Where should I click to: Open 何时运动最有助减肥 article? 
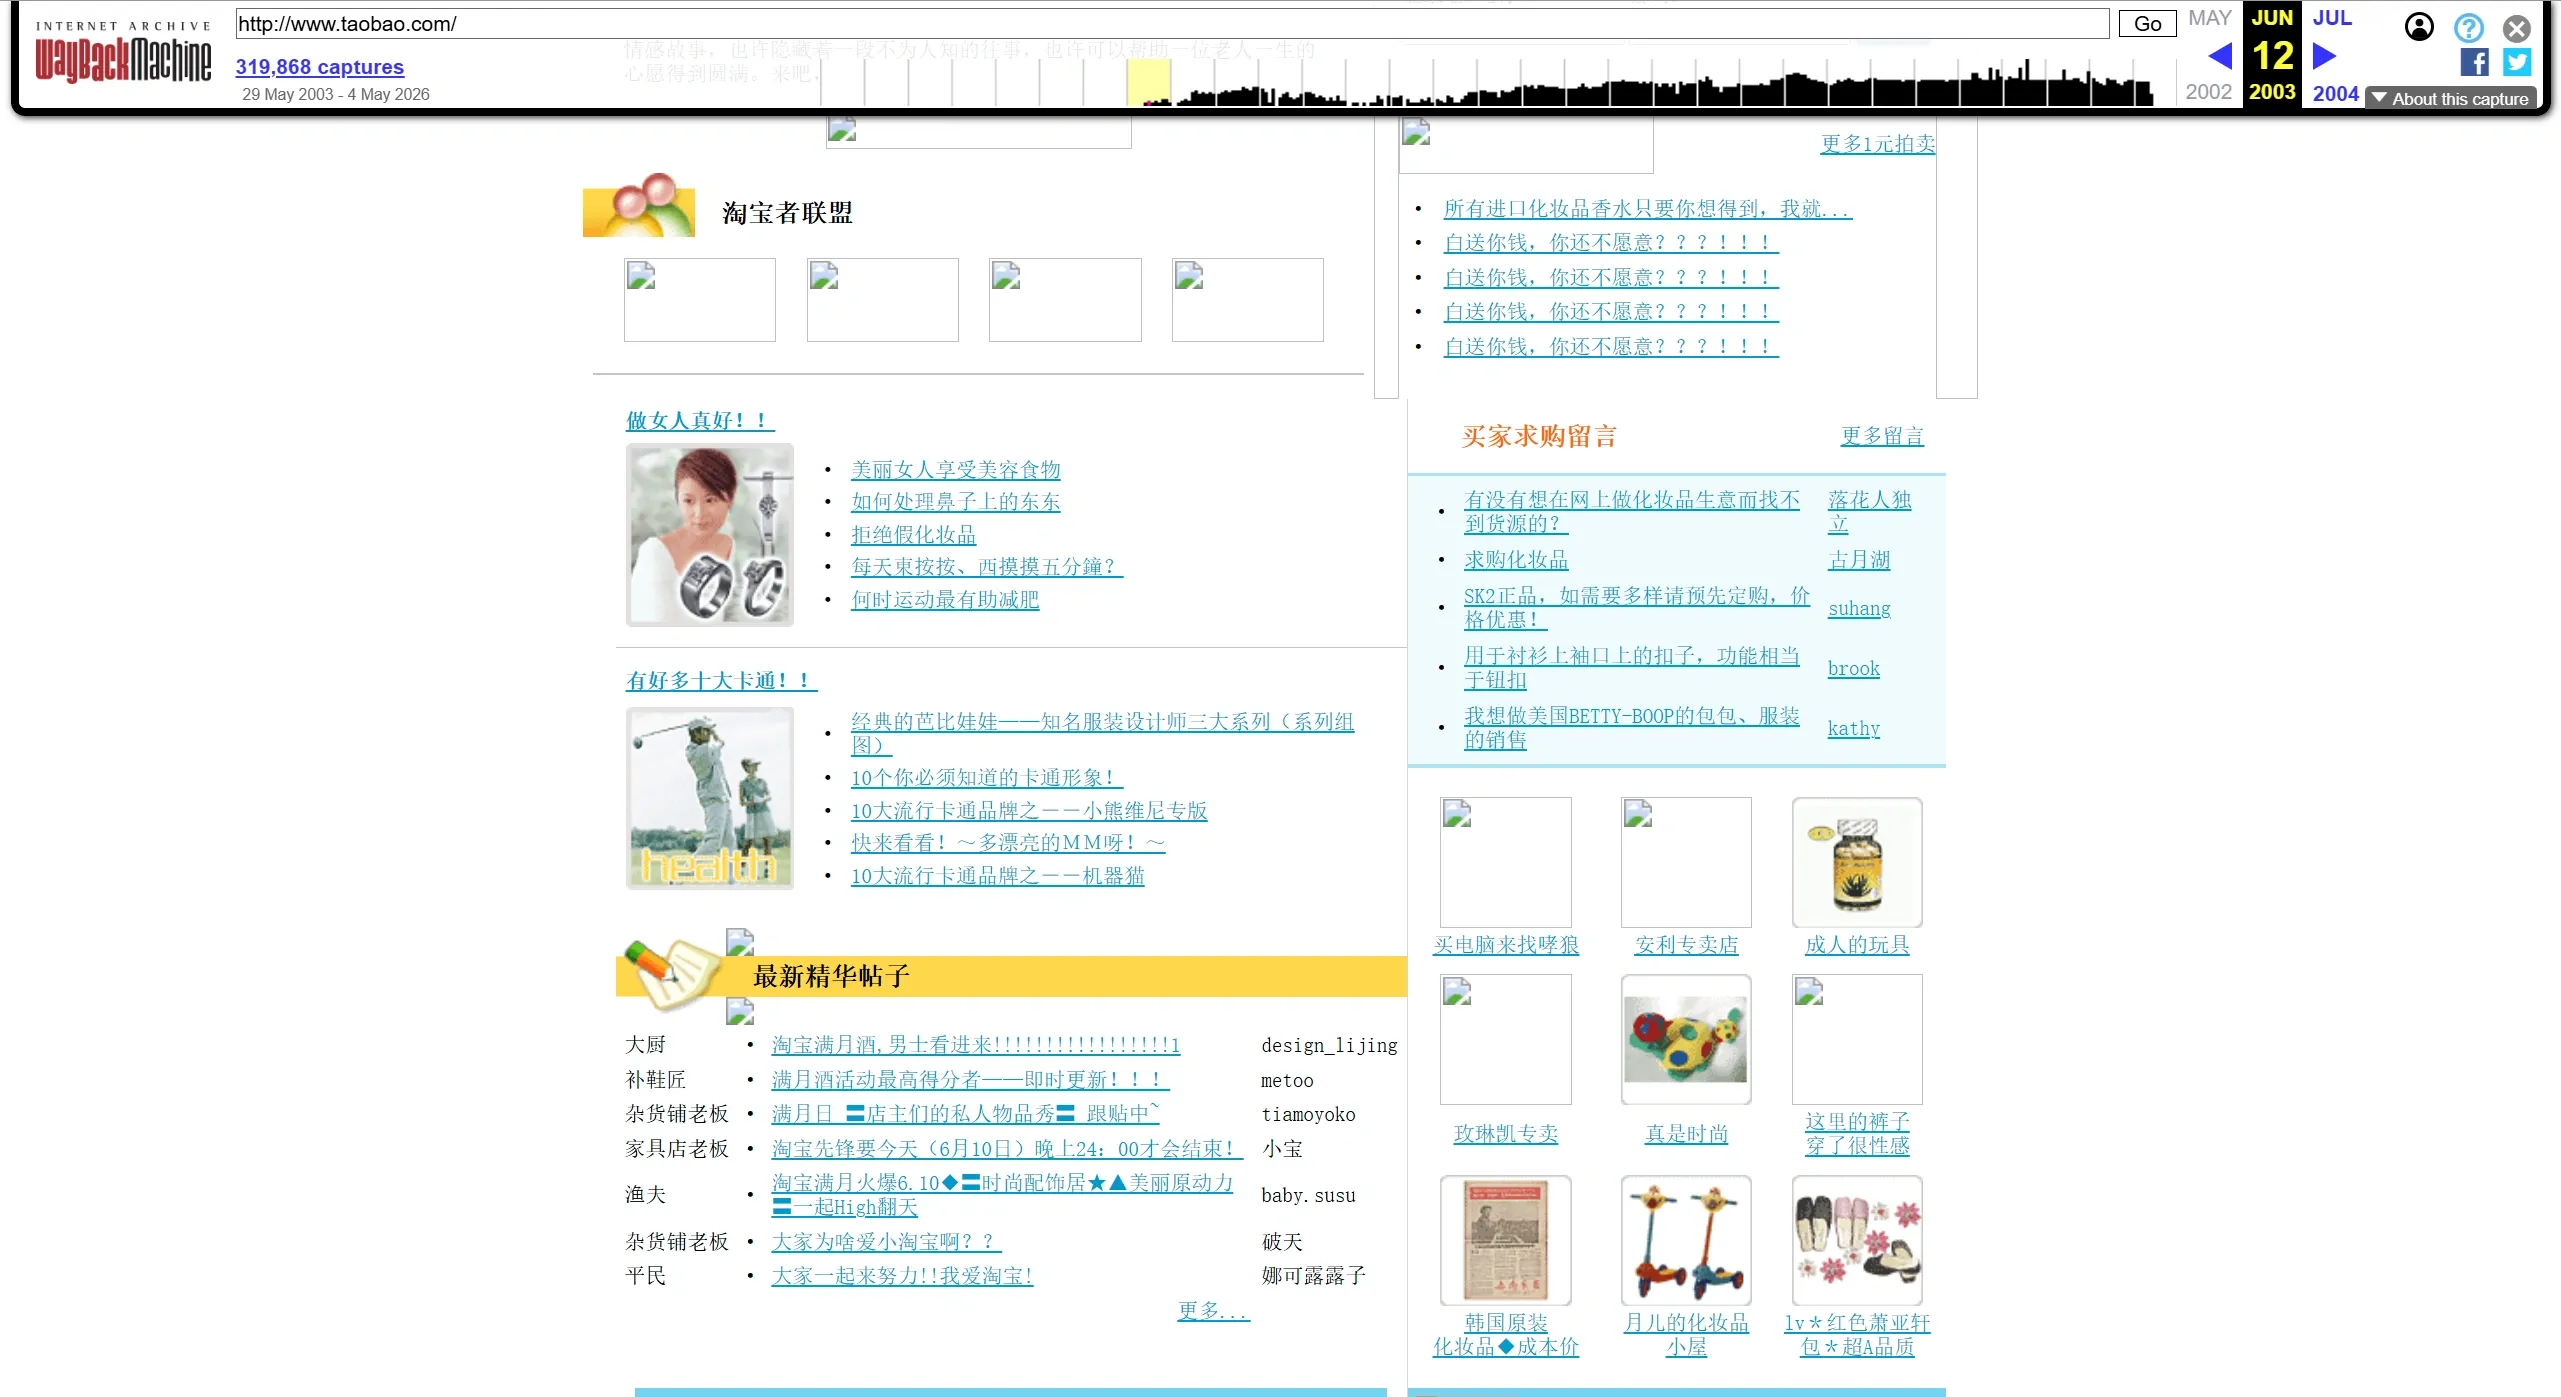(x=944, y=600)
